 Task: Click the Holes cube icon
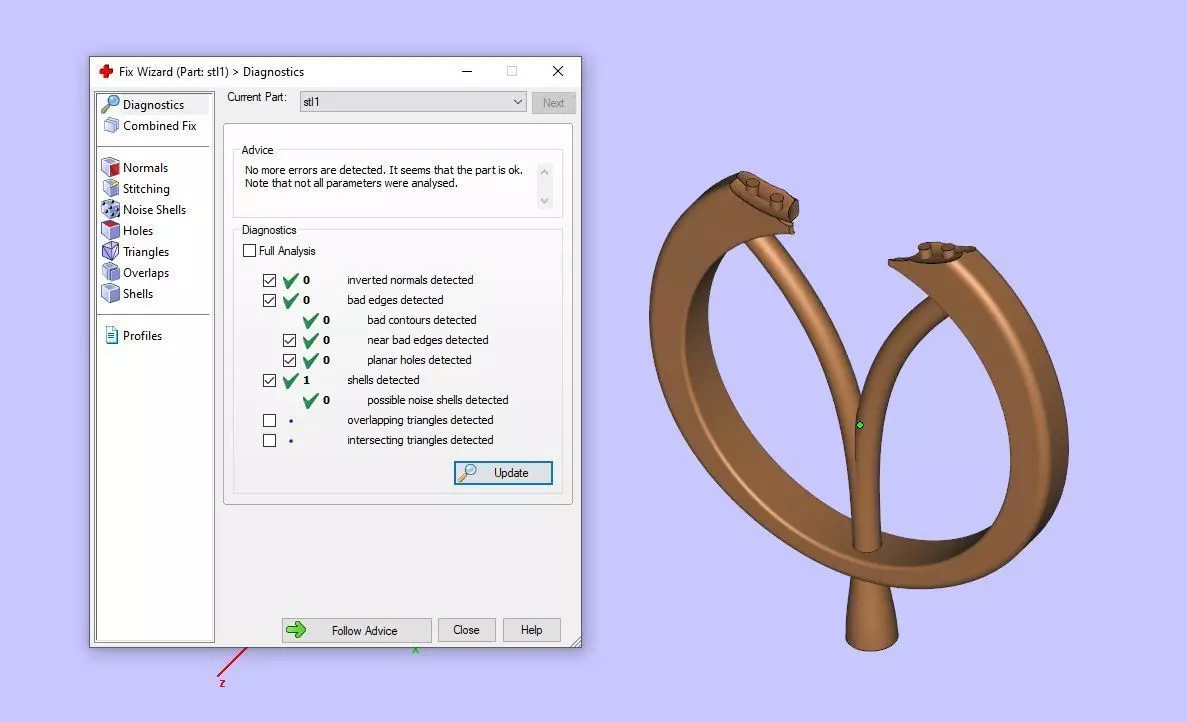pyautogui.click(x=111, y=230)
